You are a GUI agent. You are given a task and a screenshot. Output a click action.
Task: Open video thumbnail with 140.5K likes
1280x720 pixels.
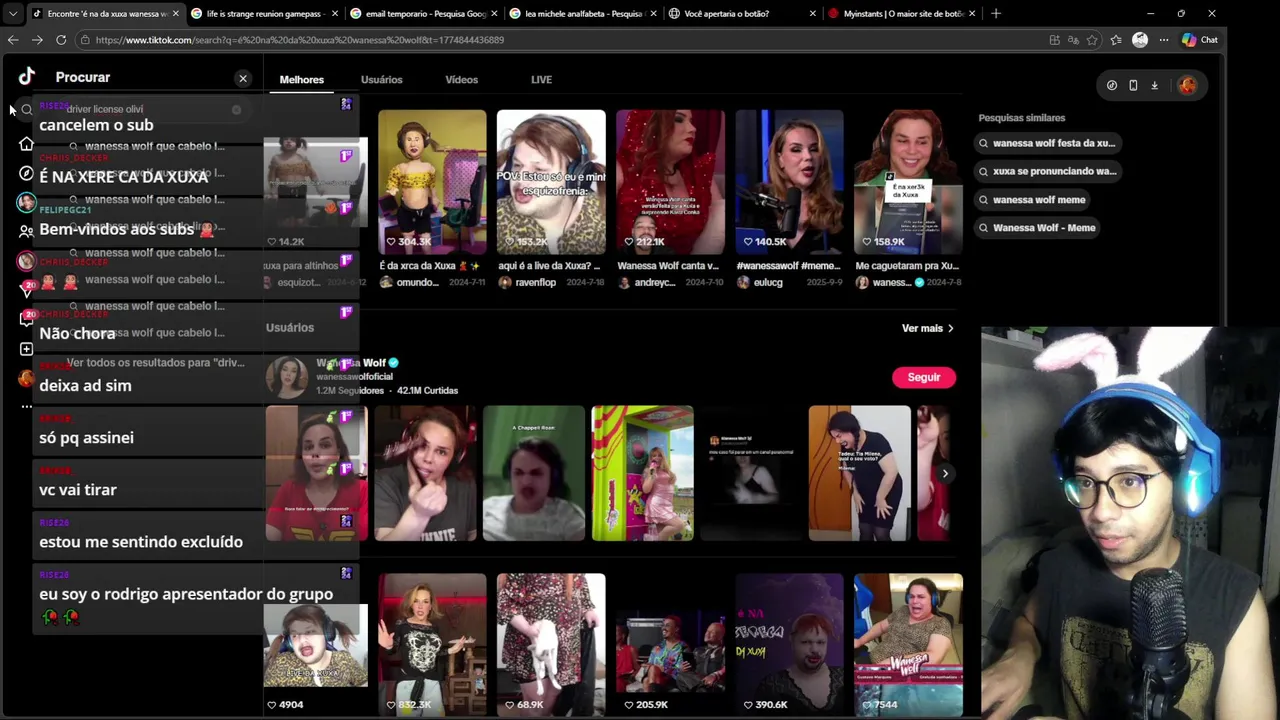pyautogui.click(x=789, y=182)
